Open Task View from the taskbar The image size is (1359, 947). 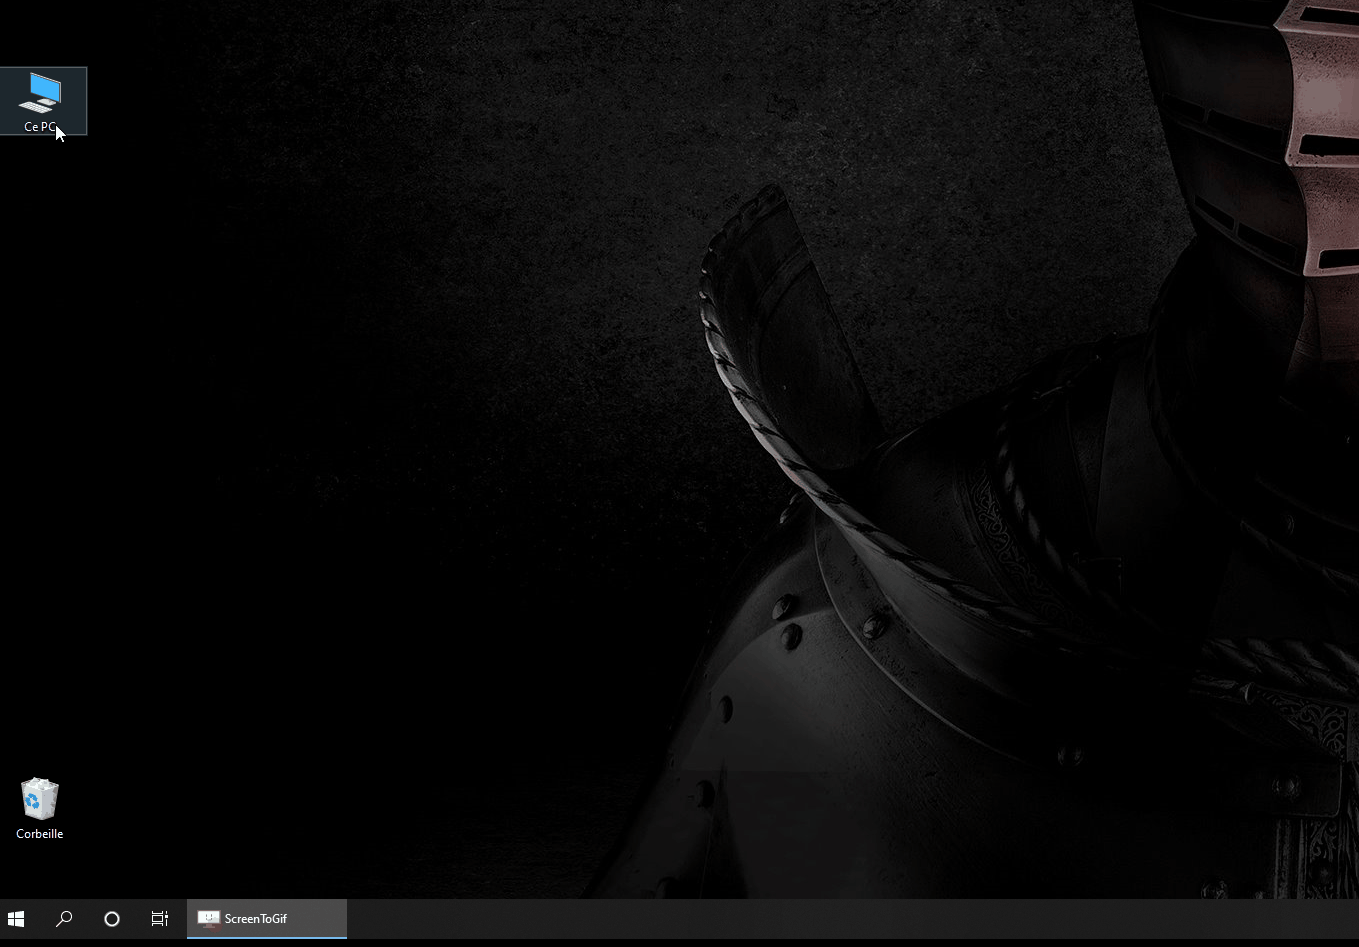[x=160, y=918]
